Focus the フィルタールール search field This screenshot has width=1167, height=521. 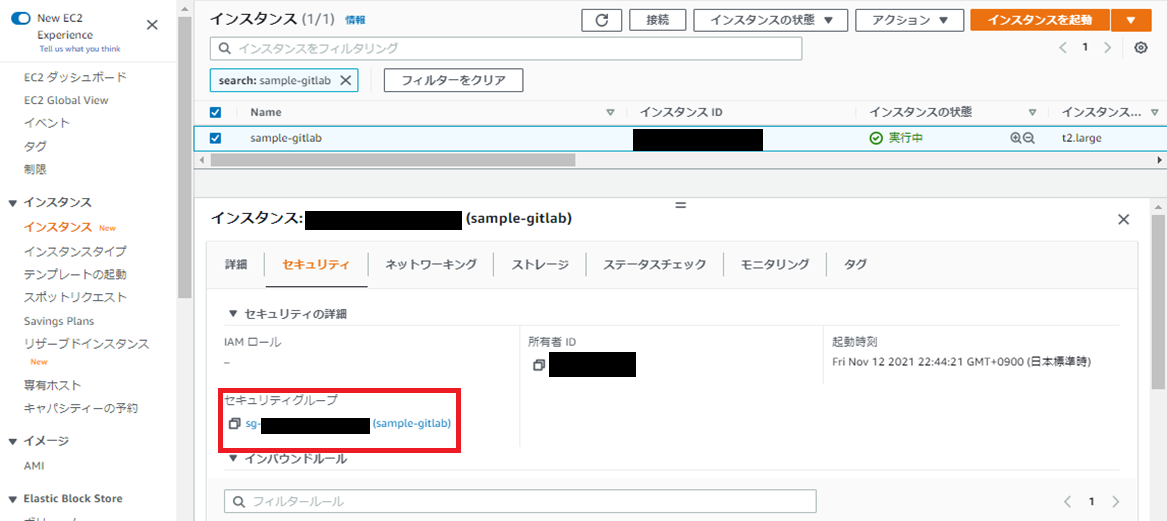520,501
